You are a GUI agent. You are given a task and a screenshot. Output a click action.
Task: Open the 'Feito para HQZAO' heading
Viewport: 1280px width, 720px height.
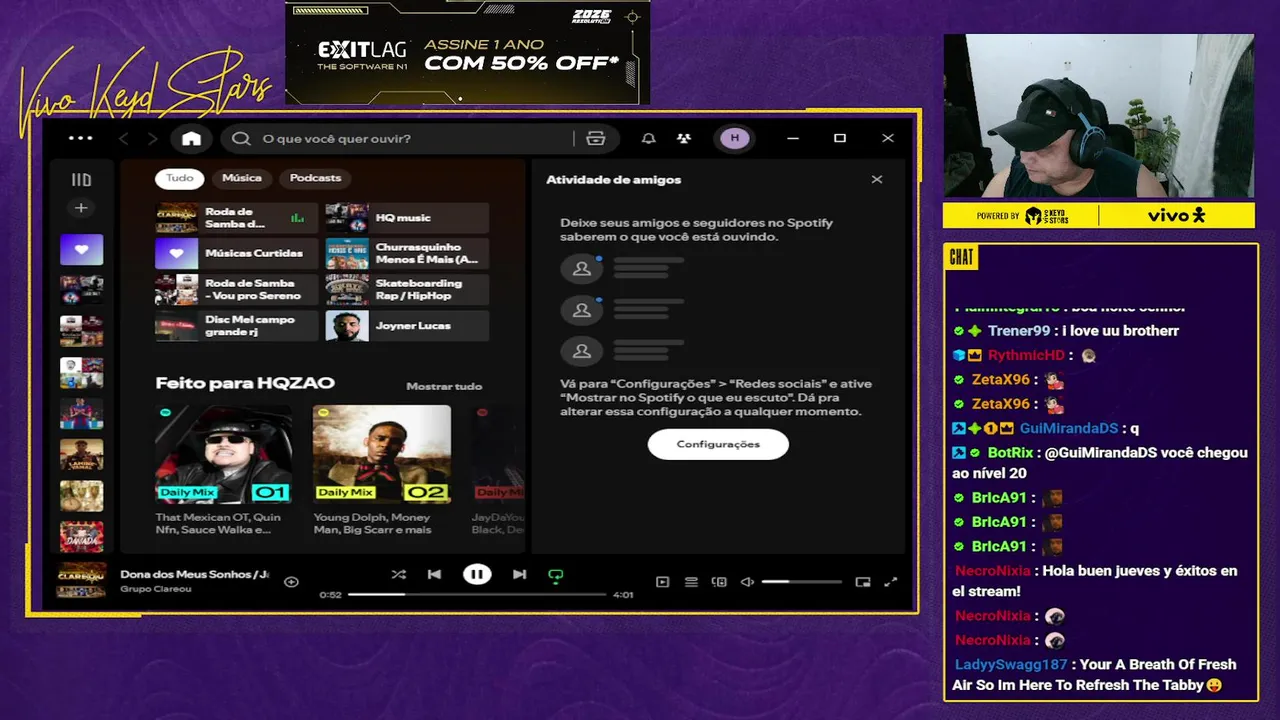coord(245,383)
